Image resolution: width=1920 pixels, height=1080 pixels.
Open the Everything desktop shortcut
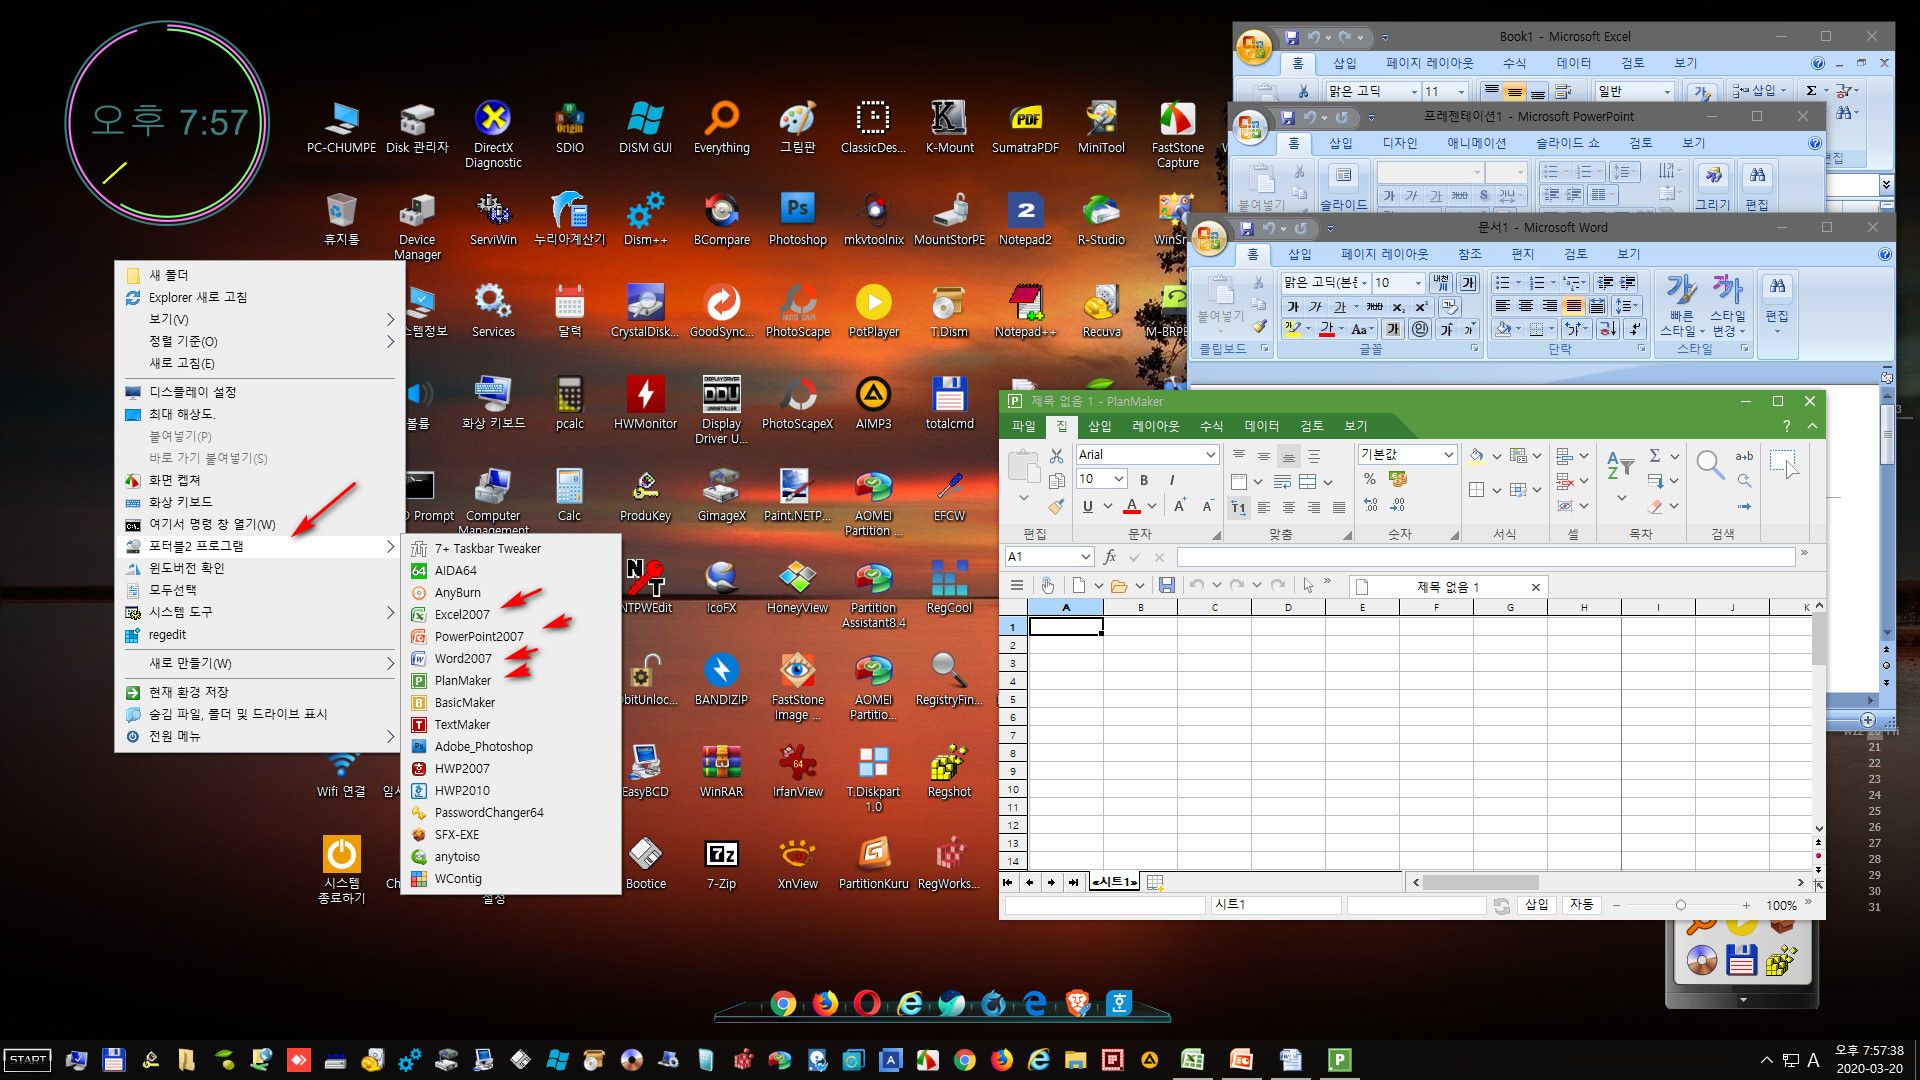pos(721,127)
